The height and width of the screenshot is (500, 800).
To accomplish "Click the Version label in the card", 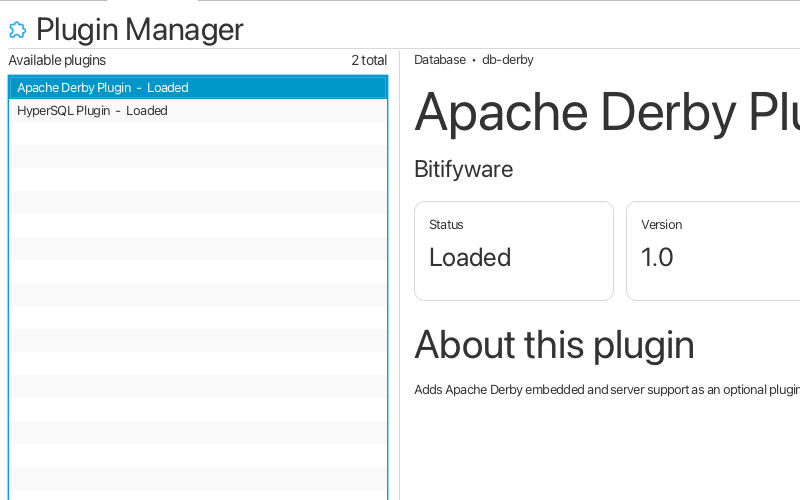I will pos(661,225).
